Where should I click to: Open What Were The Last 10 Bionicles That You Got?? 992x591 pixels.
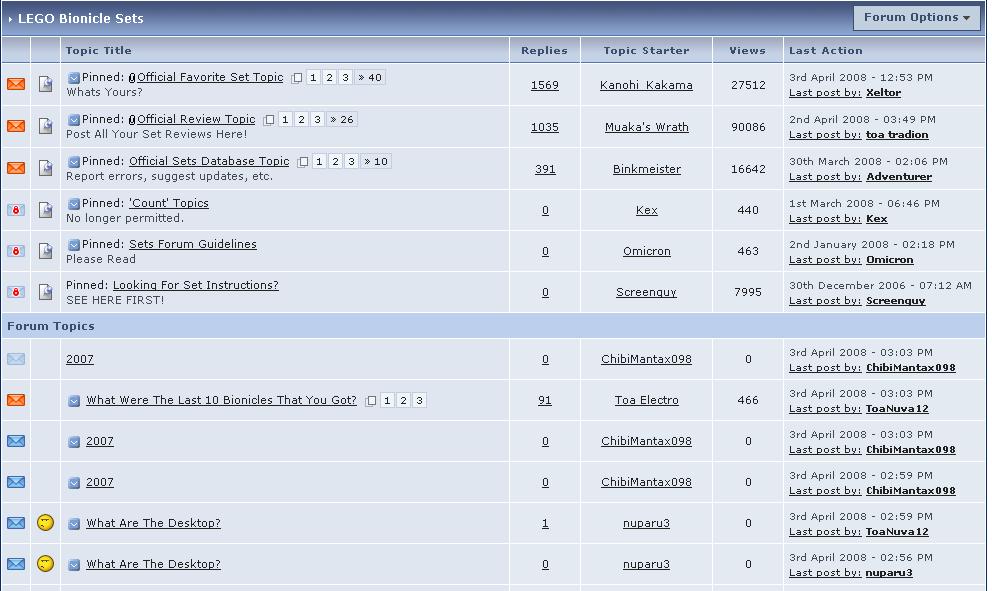click(221, 400)
